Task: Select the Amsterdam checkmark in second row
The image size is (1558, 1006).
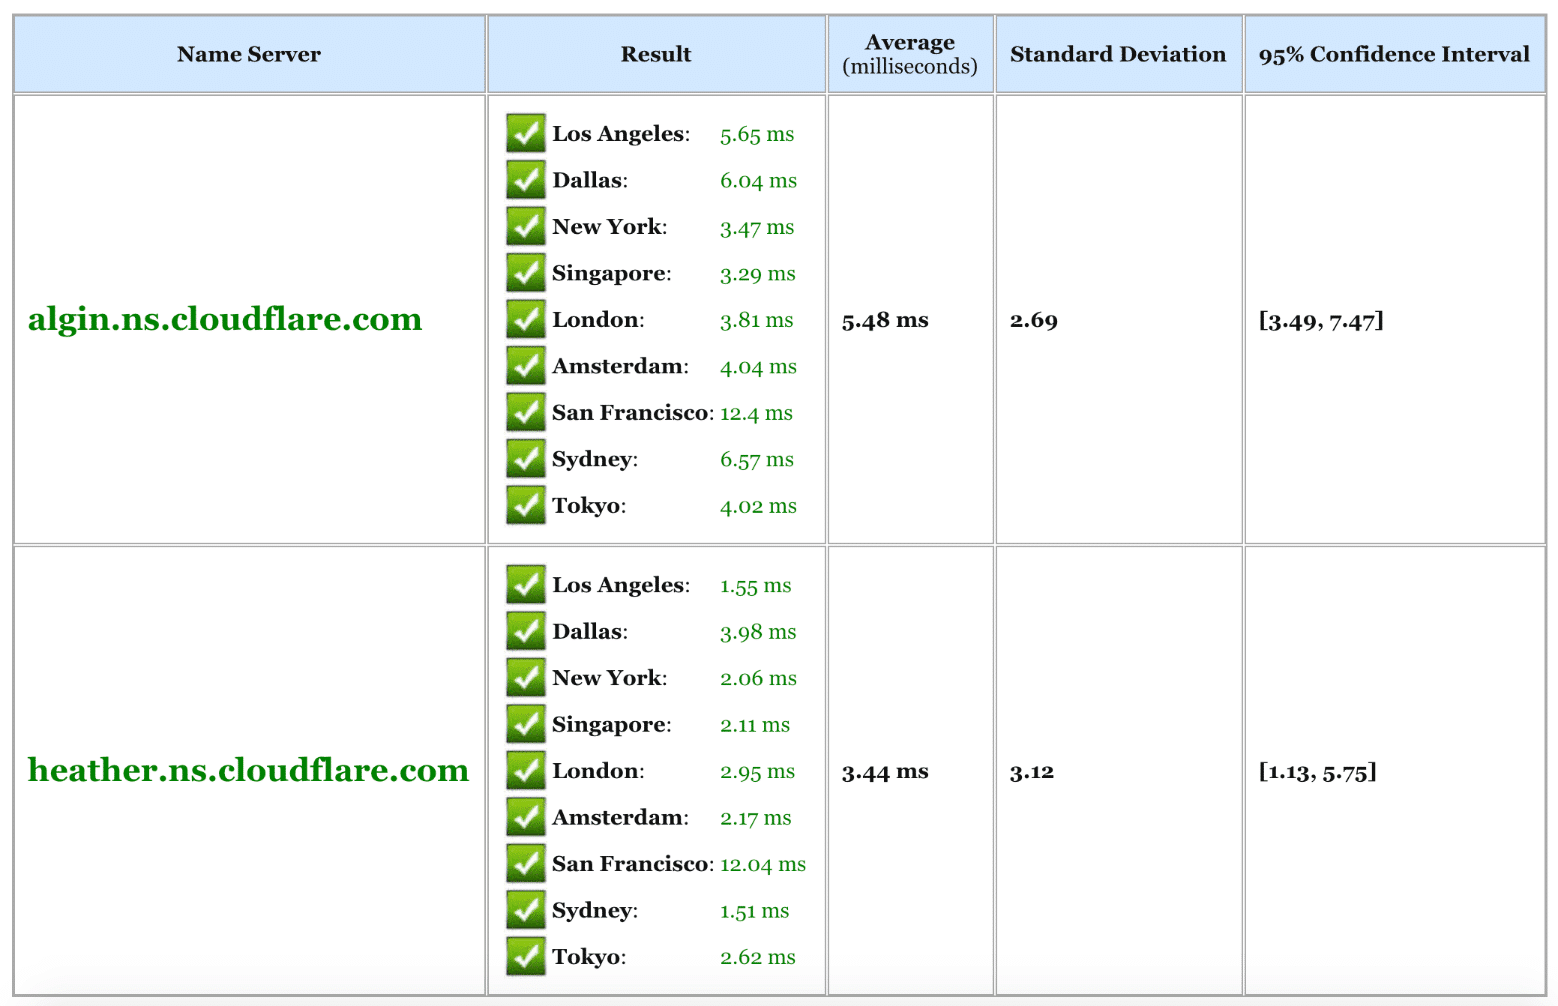Action: point(526,816)
